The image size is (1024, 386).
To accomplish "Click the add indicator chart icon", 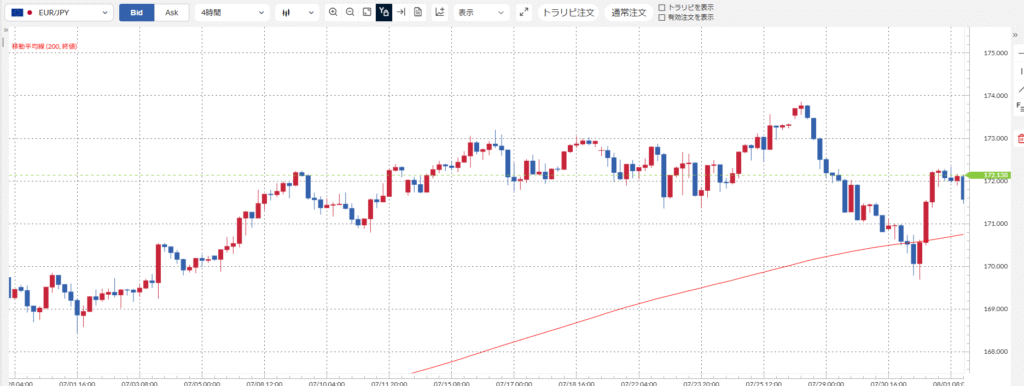I will click(x=440, y=12).
